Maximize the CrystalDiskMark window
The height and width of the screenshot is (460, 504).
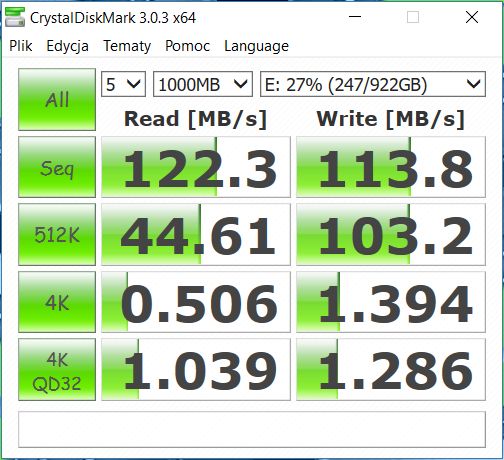tap(413, 17)
